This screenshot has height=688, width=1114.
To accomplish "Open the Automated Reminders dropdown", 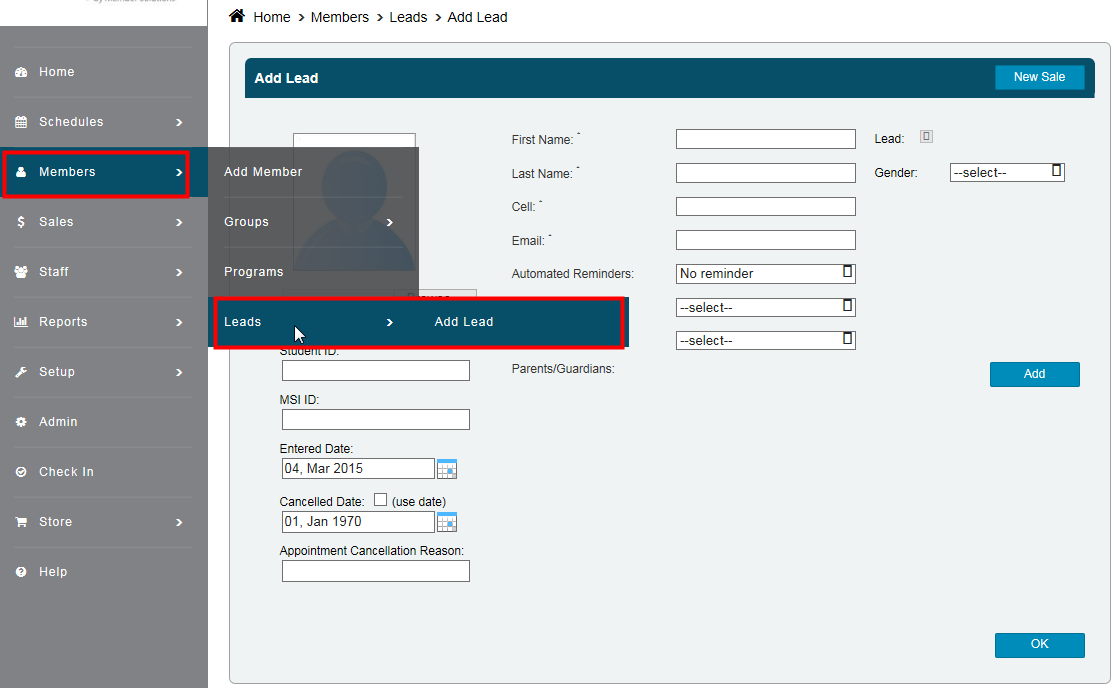I will (x=765, y=273).
